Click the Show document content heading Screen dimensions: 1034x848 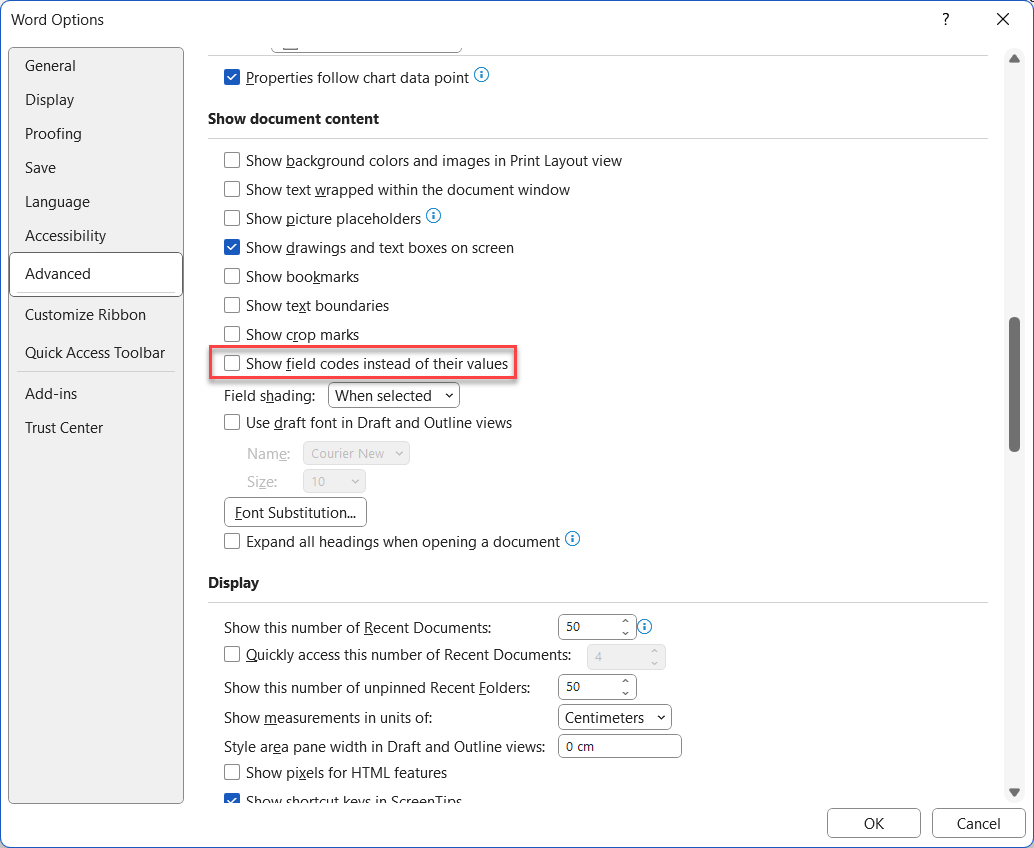tap(293, 119)
